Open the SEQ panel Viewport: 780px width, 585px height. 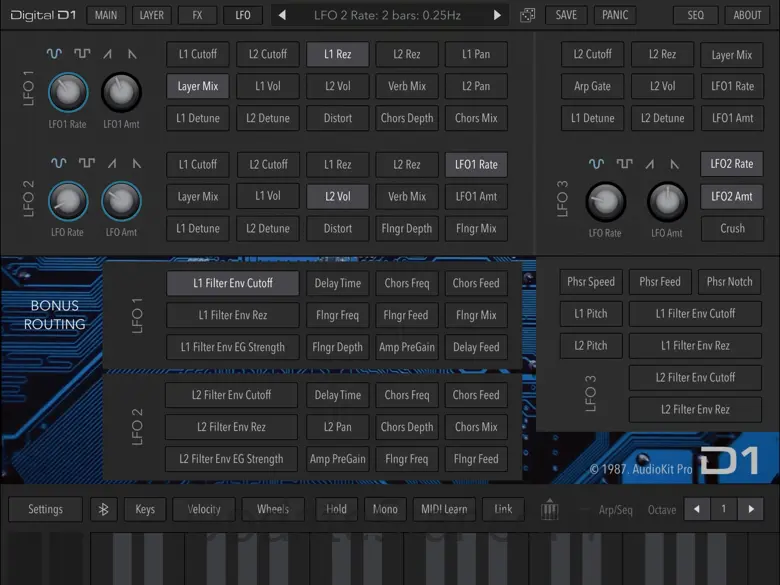(695, 15)
